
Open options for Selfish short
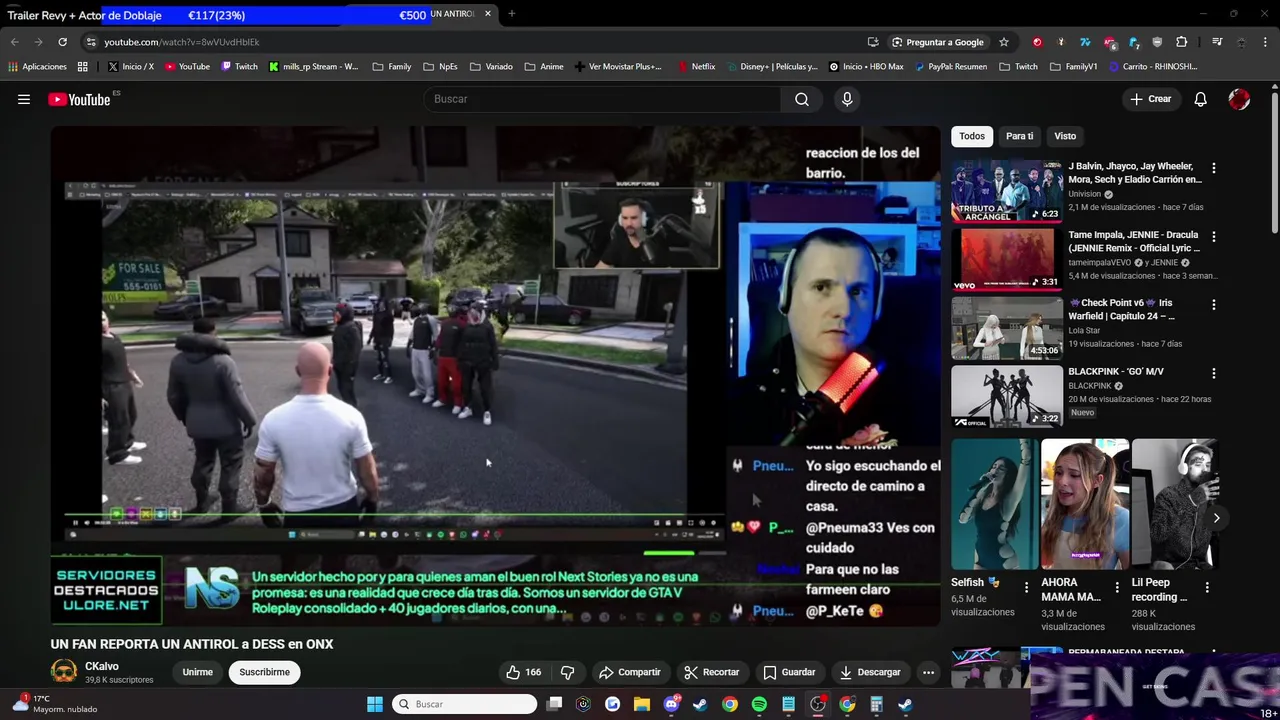click(1026, 587)
